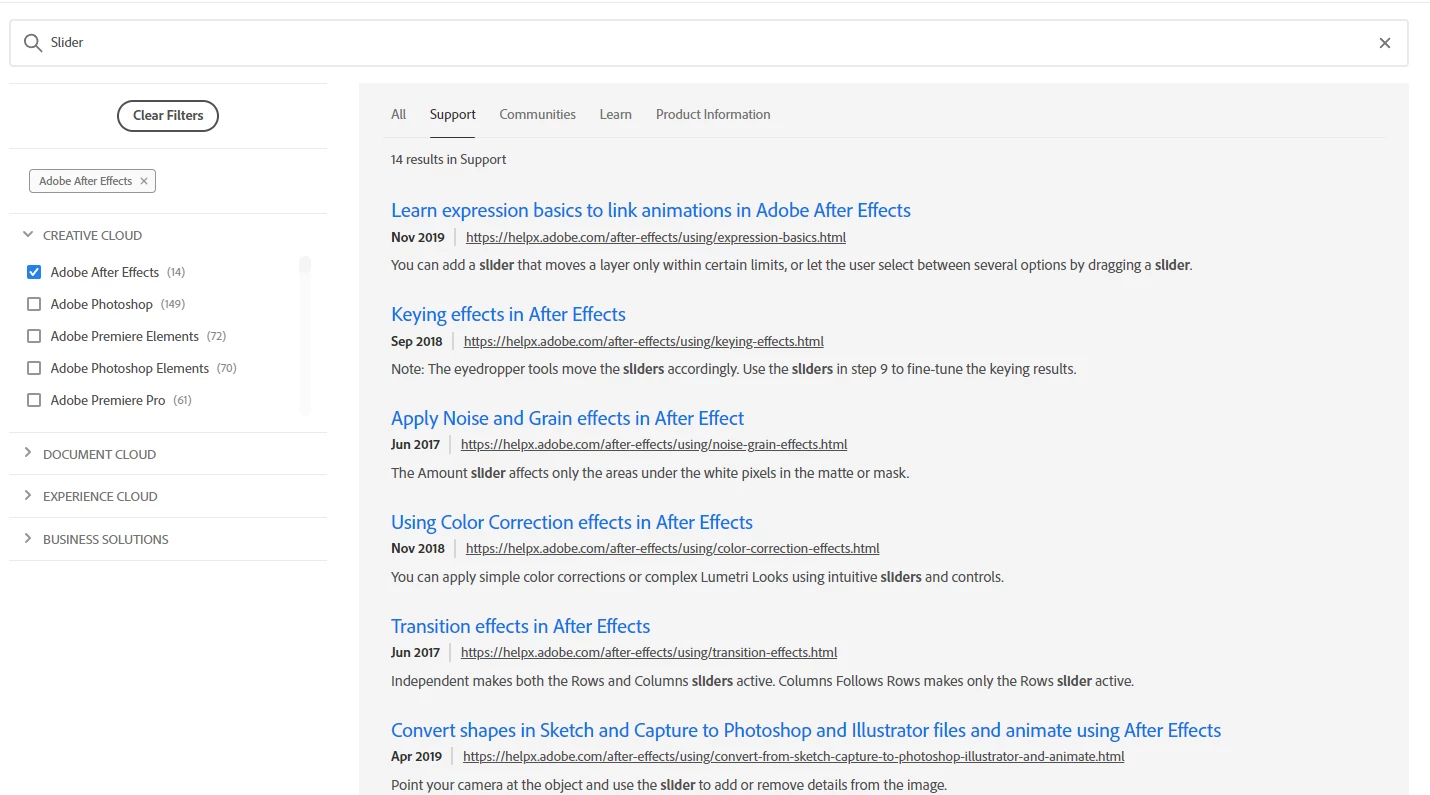This screenshot has width=1430, height=795.
Task: Select the Support tab
Action: [452, 114]
